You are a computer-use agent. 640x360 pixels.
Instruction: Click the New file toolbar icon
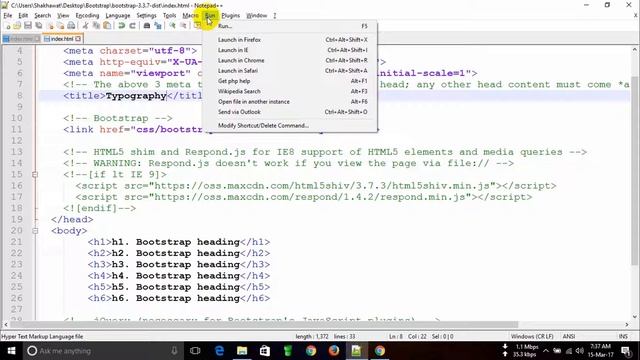tap(7, 26)
